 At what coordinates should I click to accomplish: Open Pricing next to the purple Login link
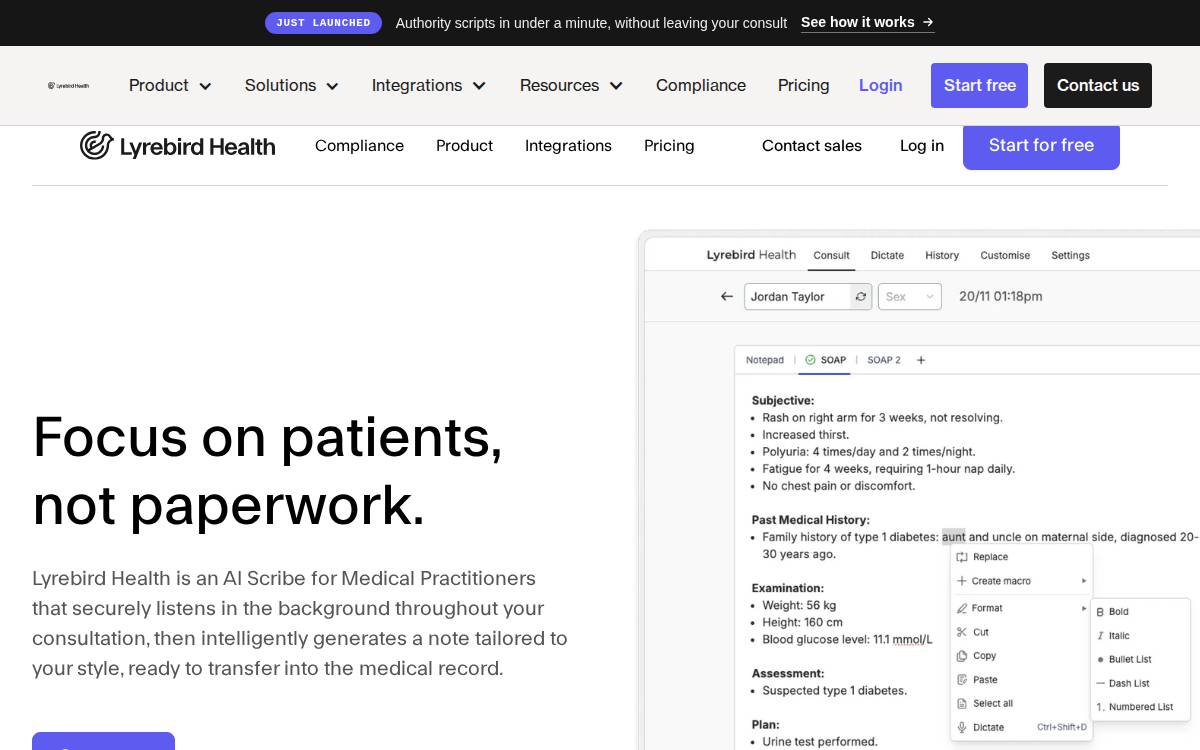pos(804,86)
